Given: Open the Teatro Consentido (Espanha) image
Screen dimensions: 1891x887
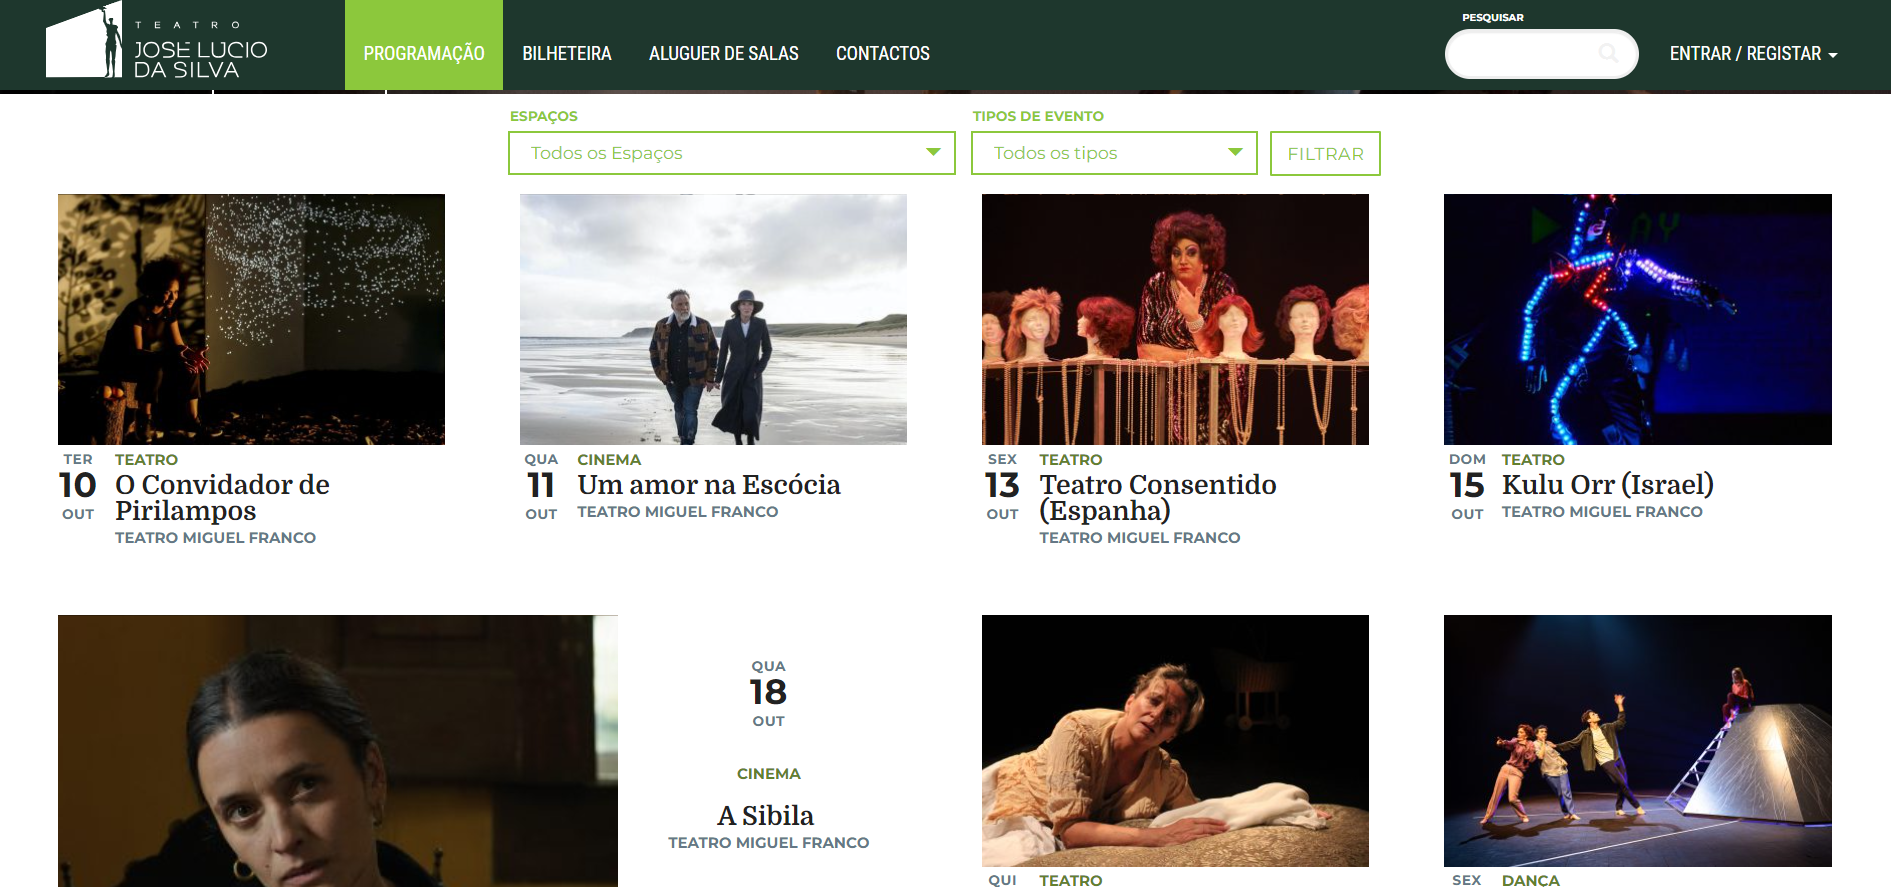Looking at the screenshot, I should (x=1175, y=319).
